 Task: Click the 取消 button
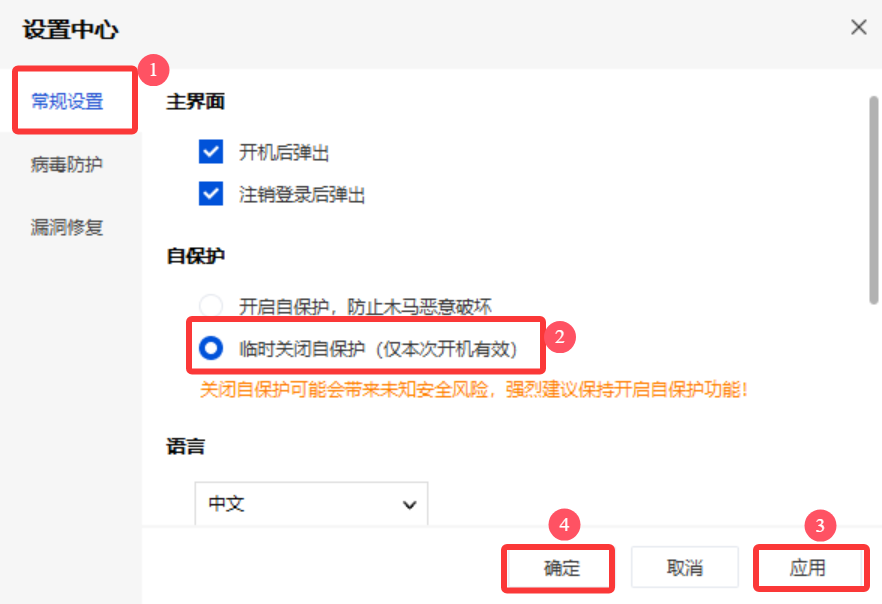point(685,568)
